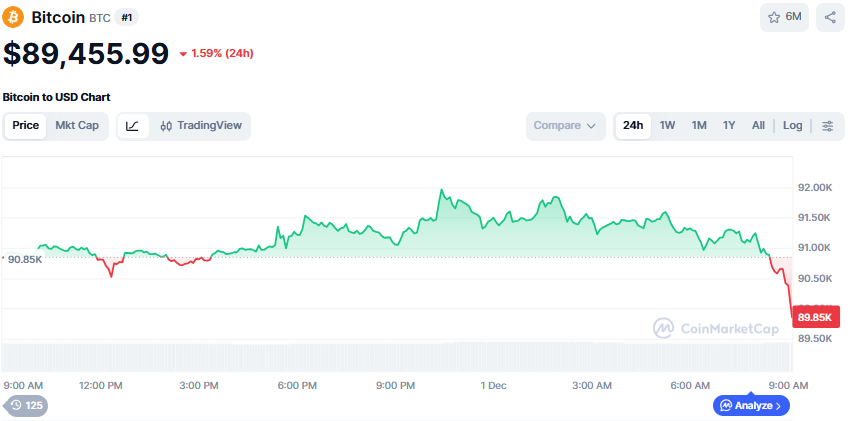Image resolution: width=850 pixels, height=421 pixels.
Task: Open the Compare dropdown
Action: tap(565, 126)
